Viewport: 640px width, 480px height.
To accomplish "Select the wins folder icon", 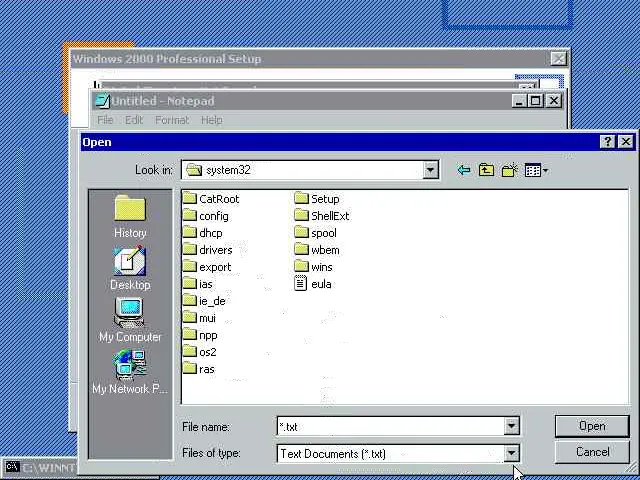I will tap(301, 267).
